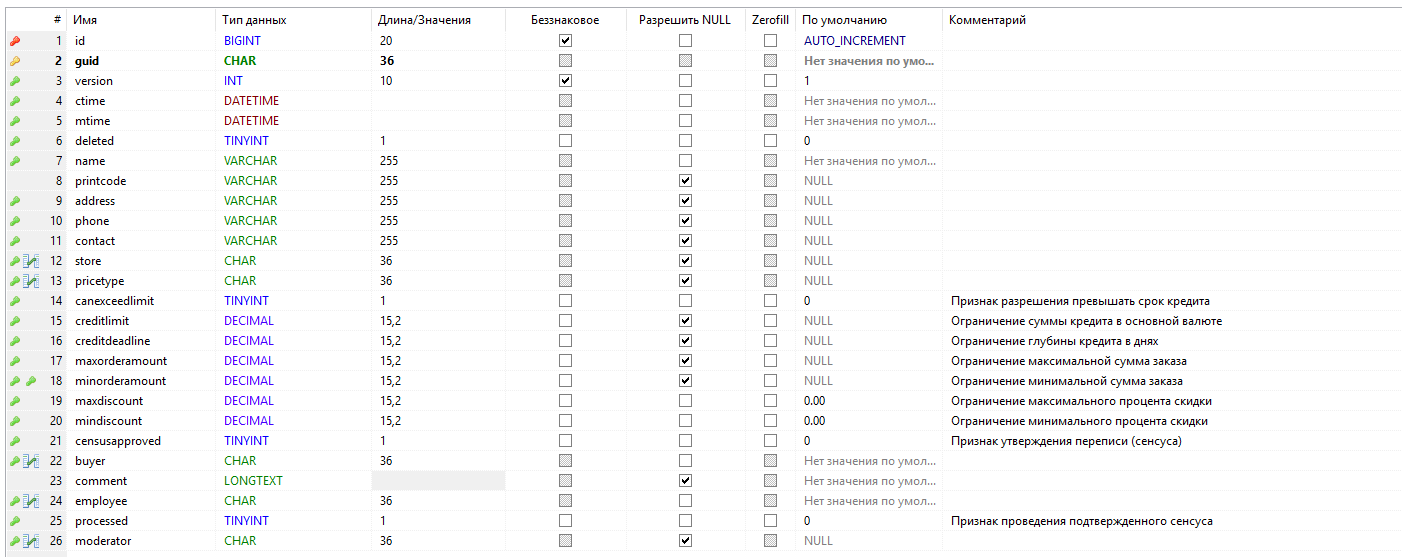Image resolution: width=1402 pixels, height=557 pixels.
Task: Click the foreign key icon on store row
Action: click(31, 261)
